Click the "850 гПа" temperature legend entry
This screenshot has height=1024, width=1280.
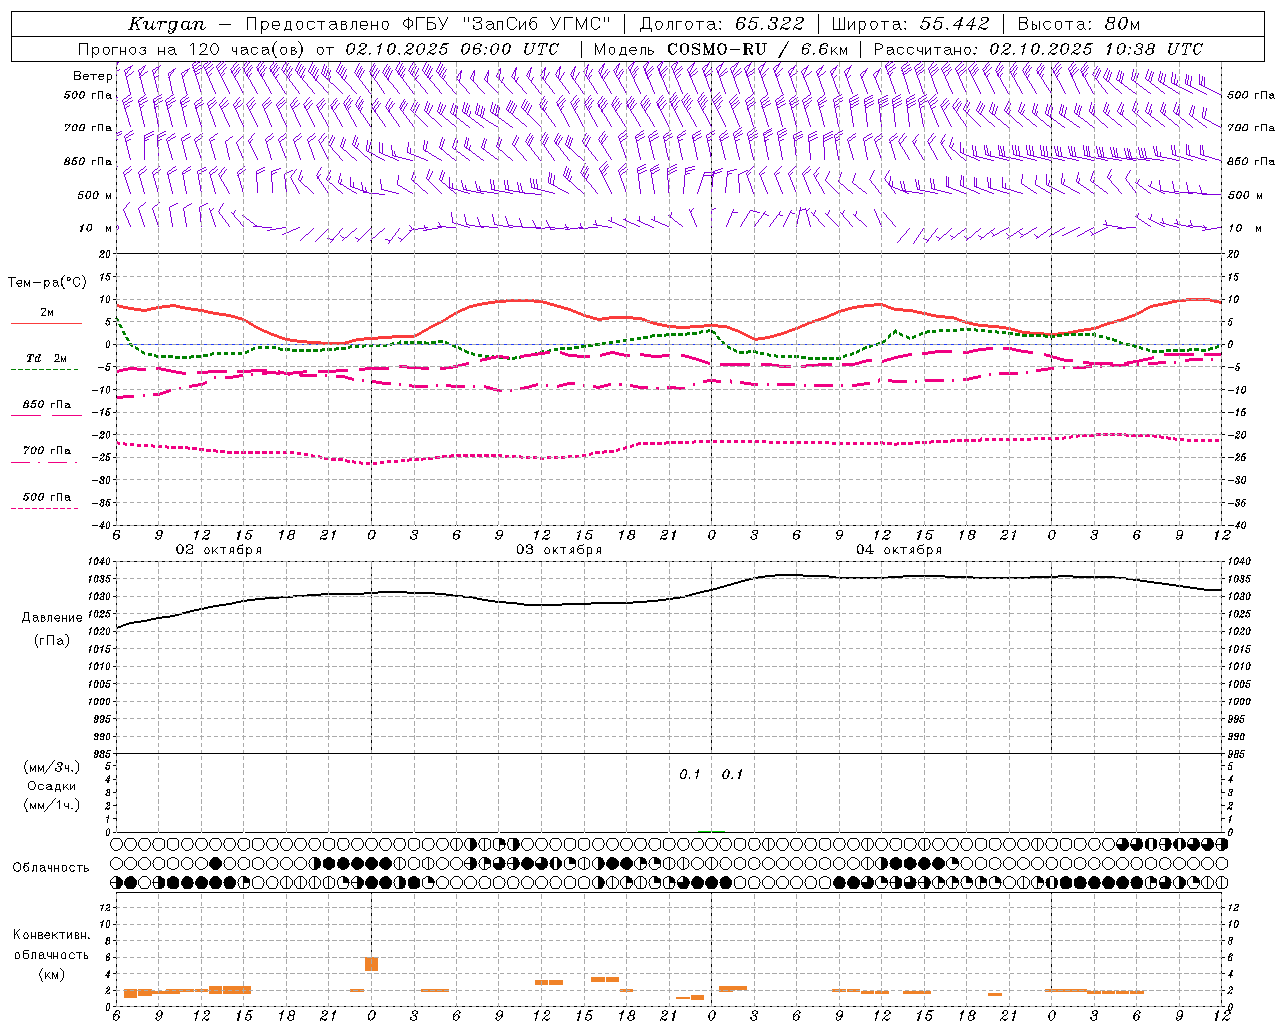click(x=47, y=405)
